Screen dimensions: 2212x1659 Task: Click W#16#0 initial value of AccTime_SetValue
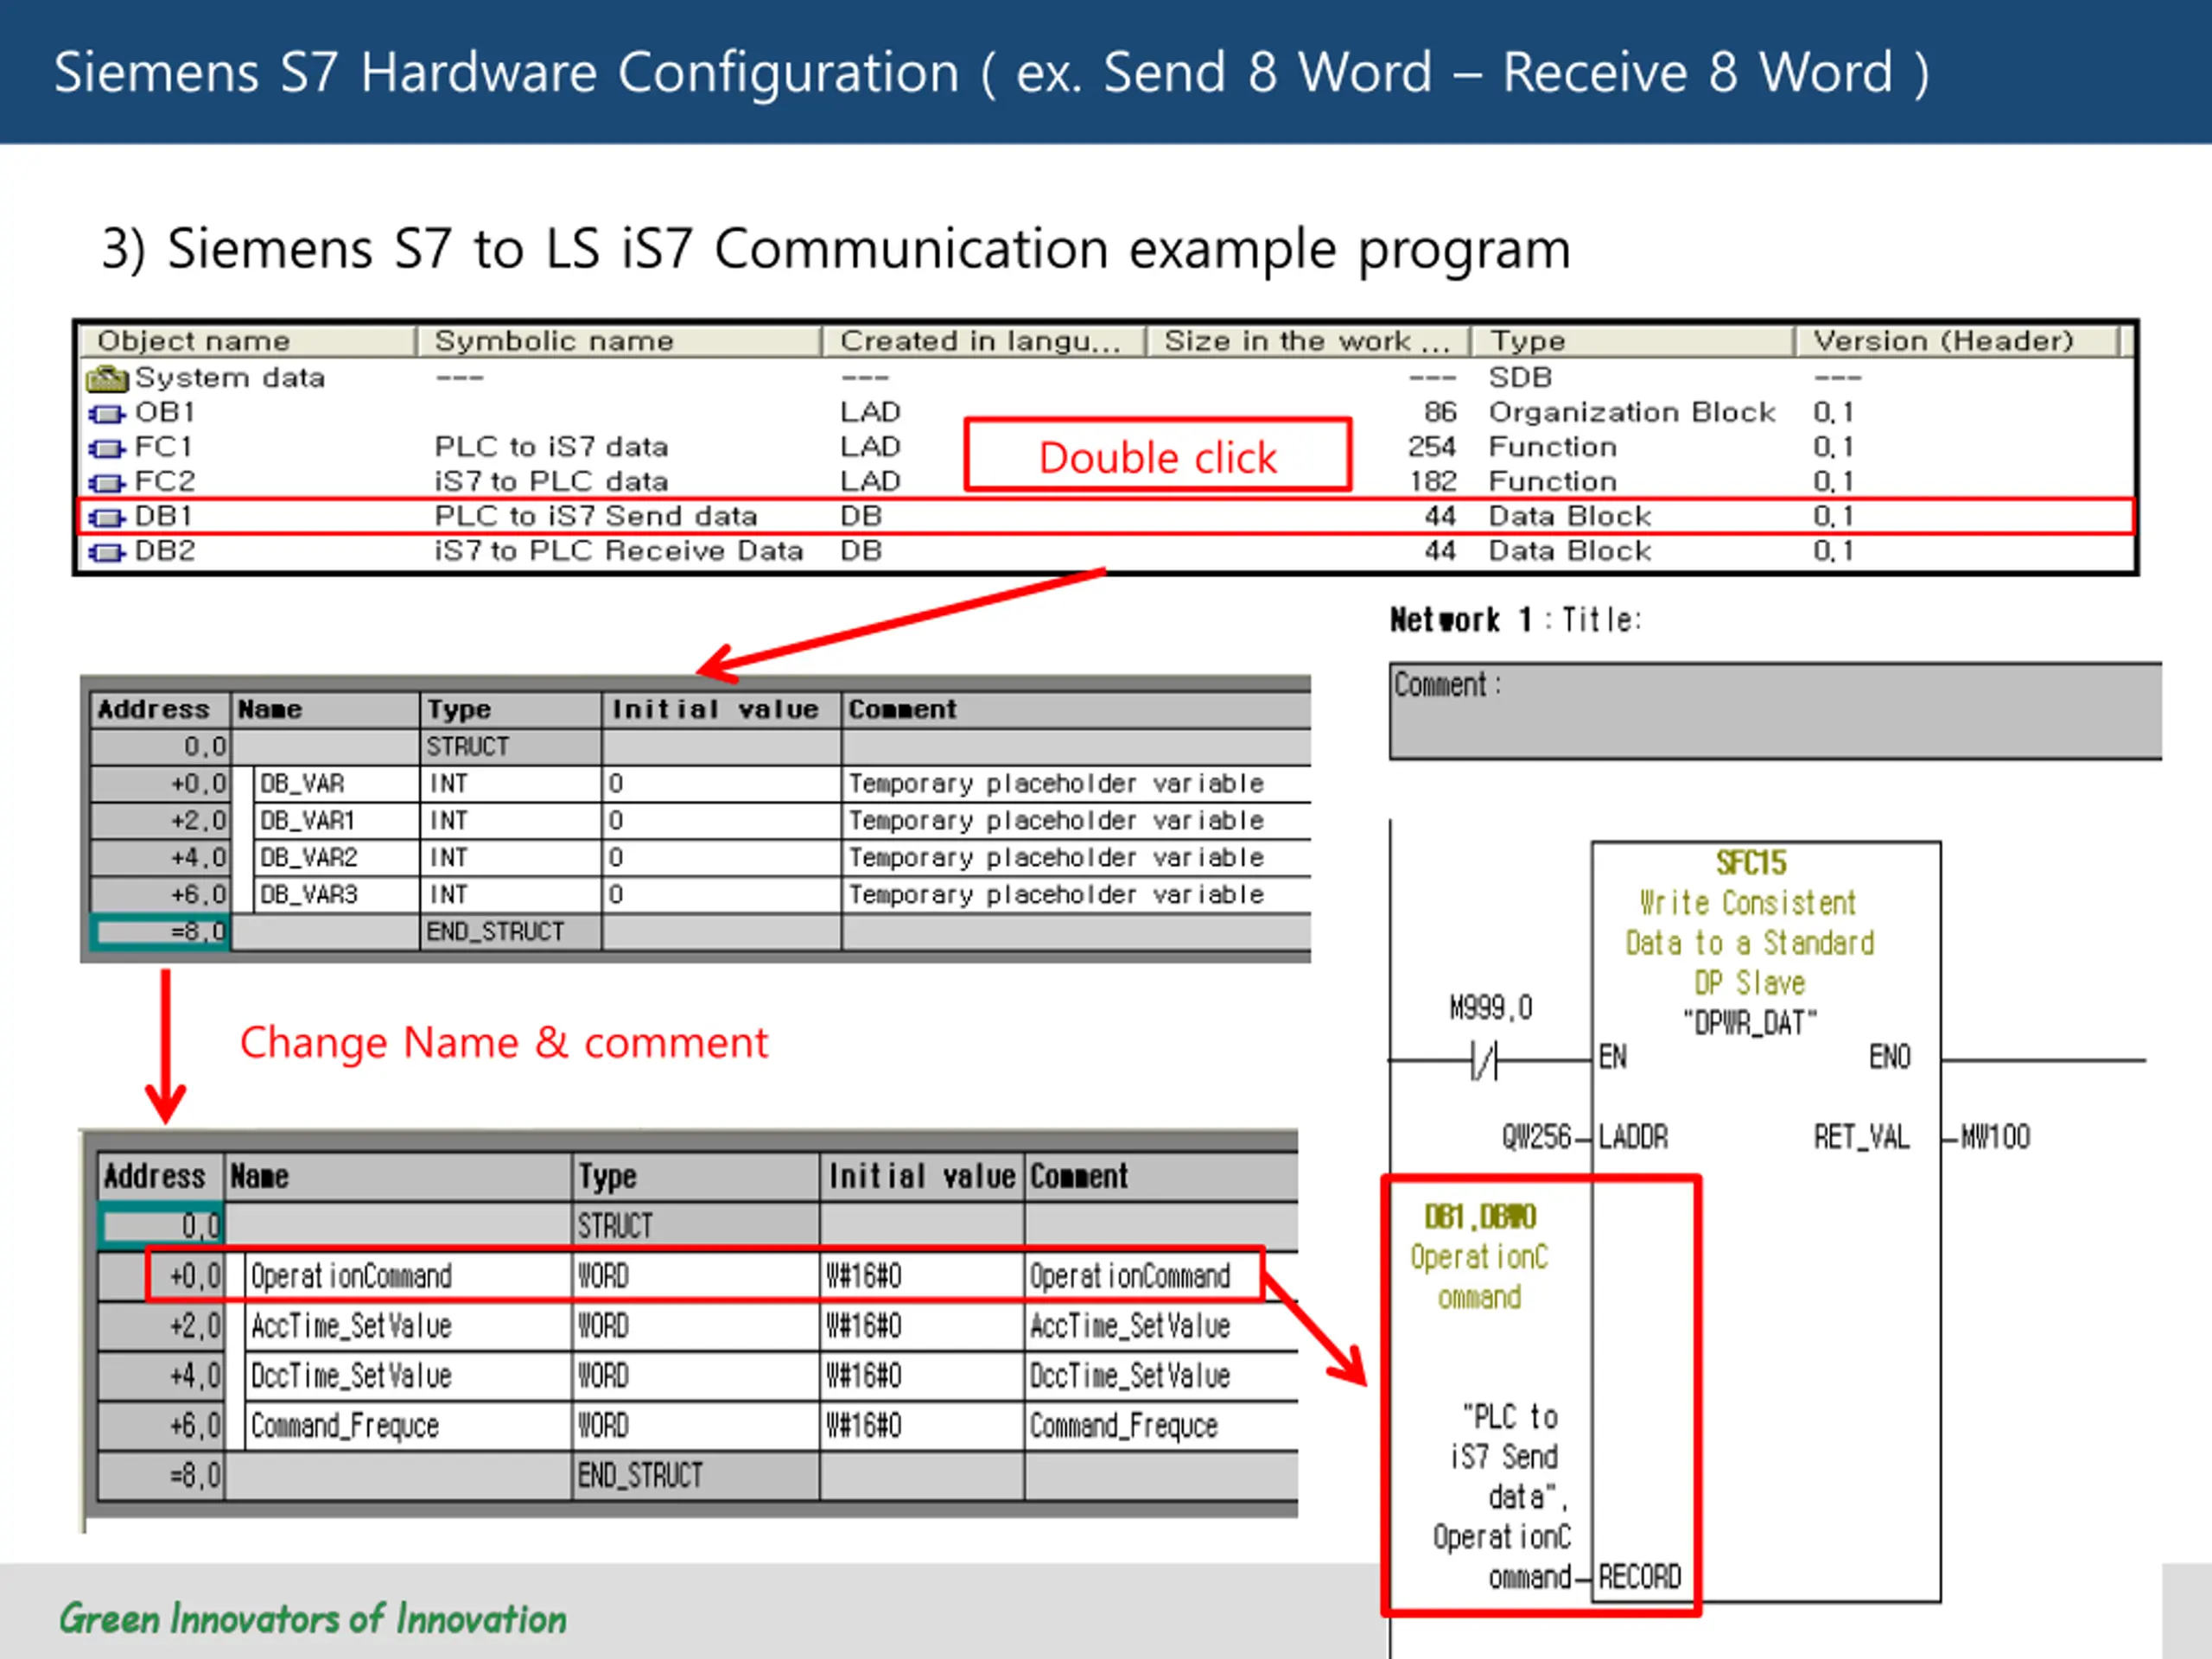(921, 1326)
